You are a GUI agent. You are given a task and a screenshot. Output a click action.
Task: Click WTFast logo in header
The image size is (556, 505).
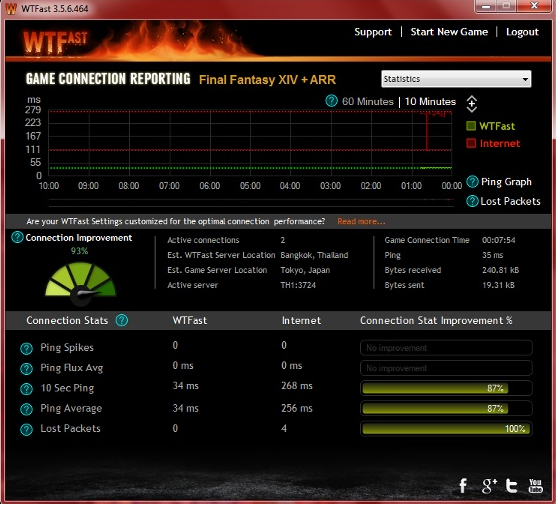55,43
